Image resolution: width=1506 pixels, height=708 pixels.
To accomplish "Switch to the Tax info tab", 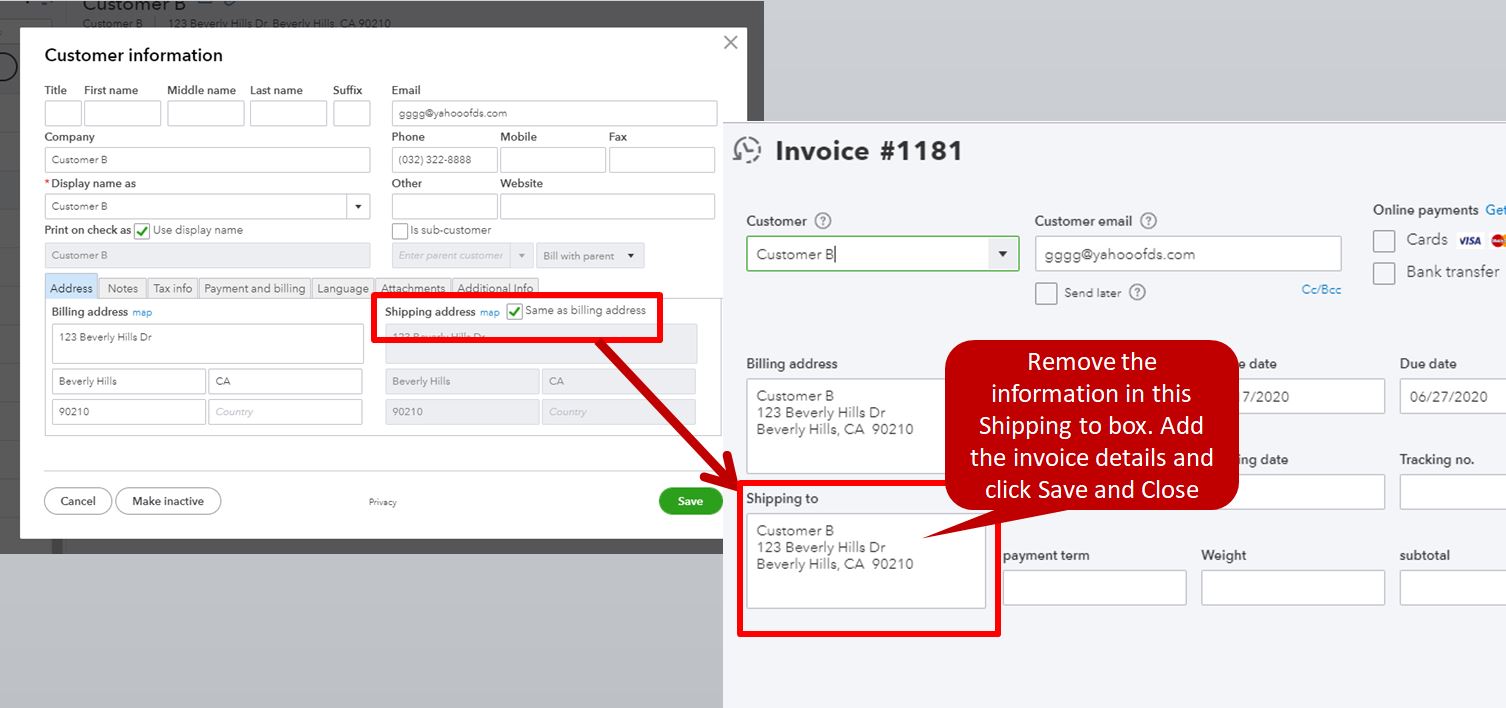I will pos(172,288).
